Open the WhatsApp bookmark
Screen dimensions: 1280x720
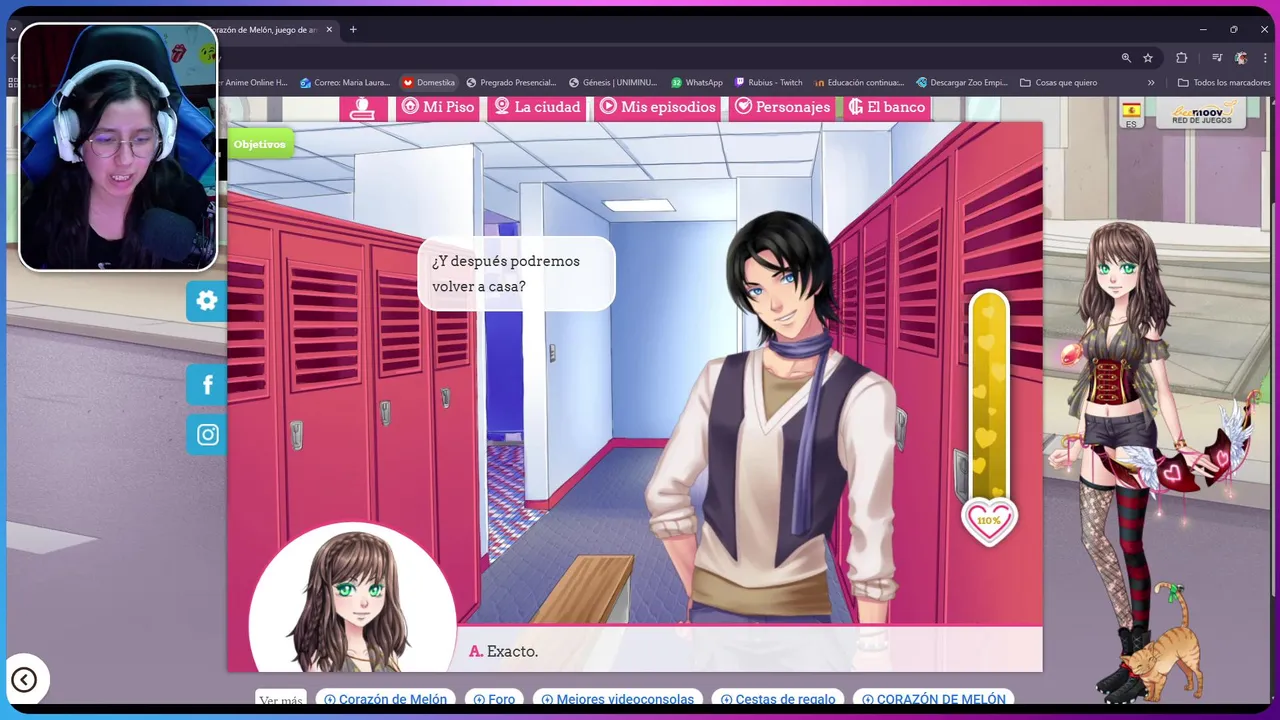point(697,83)
